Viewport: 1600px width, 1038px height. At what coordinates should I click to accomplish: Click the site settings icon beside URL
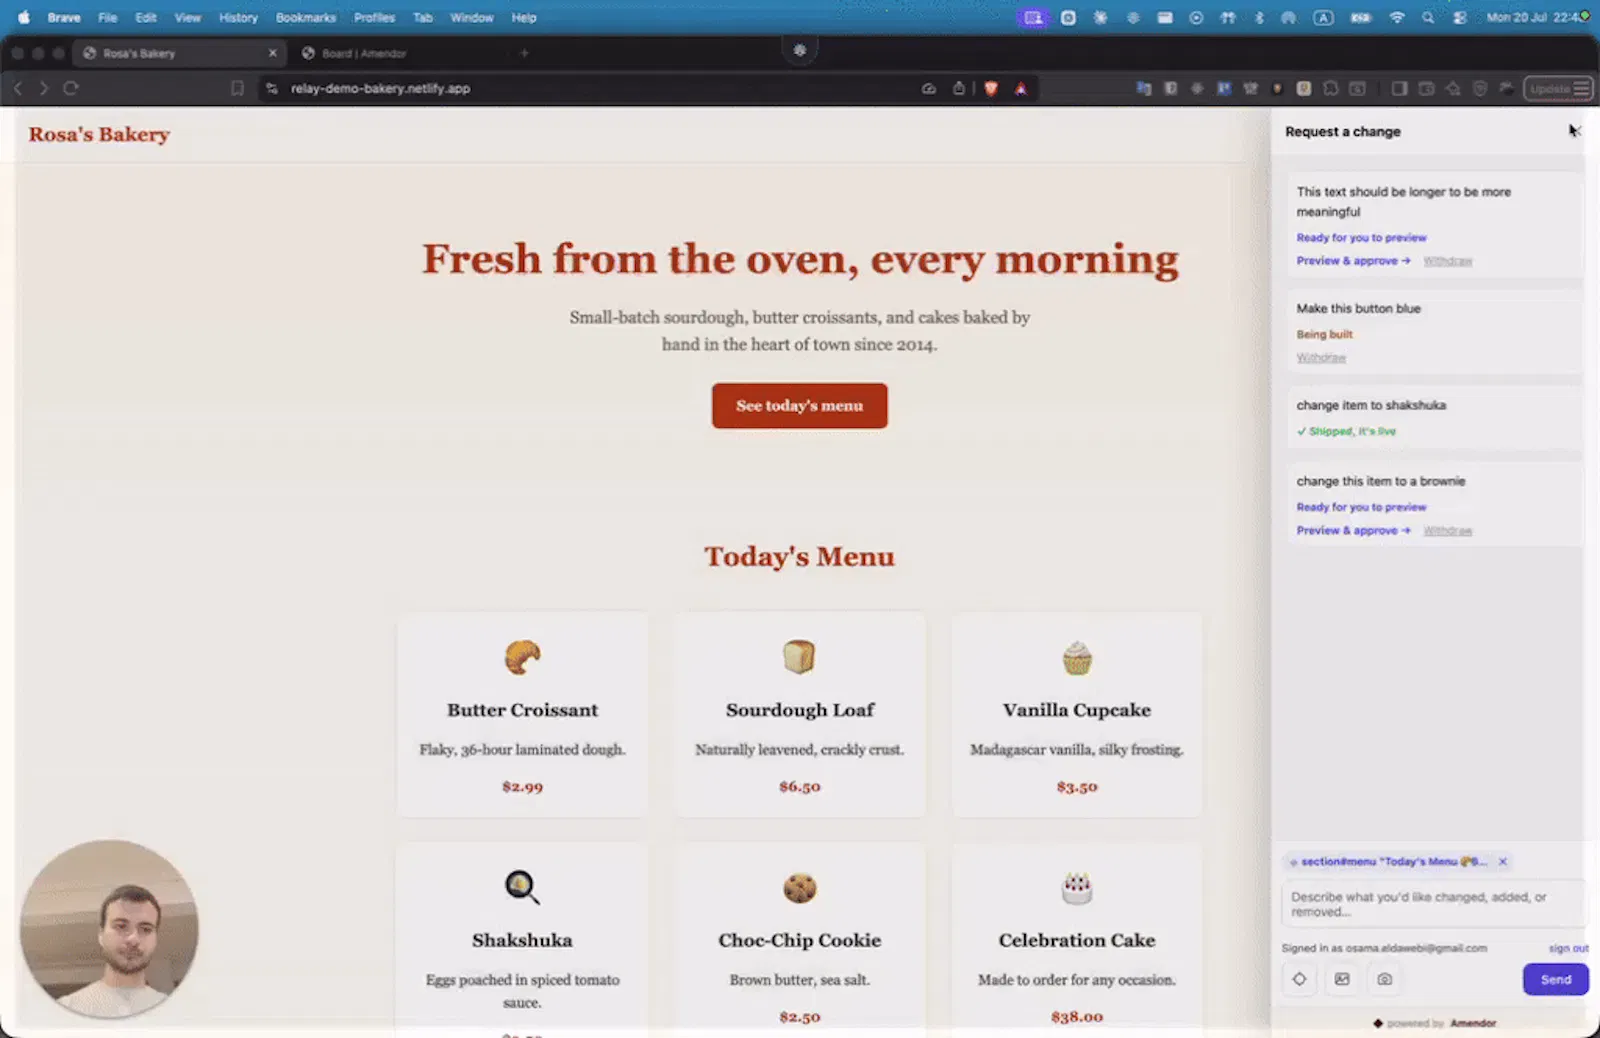pos(271,88)
